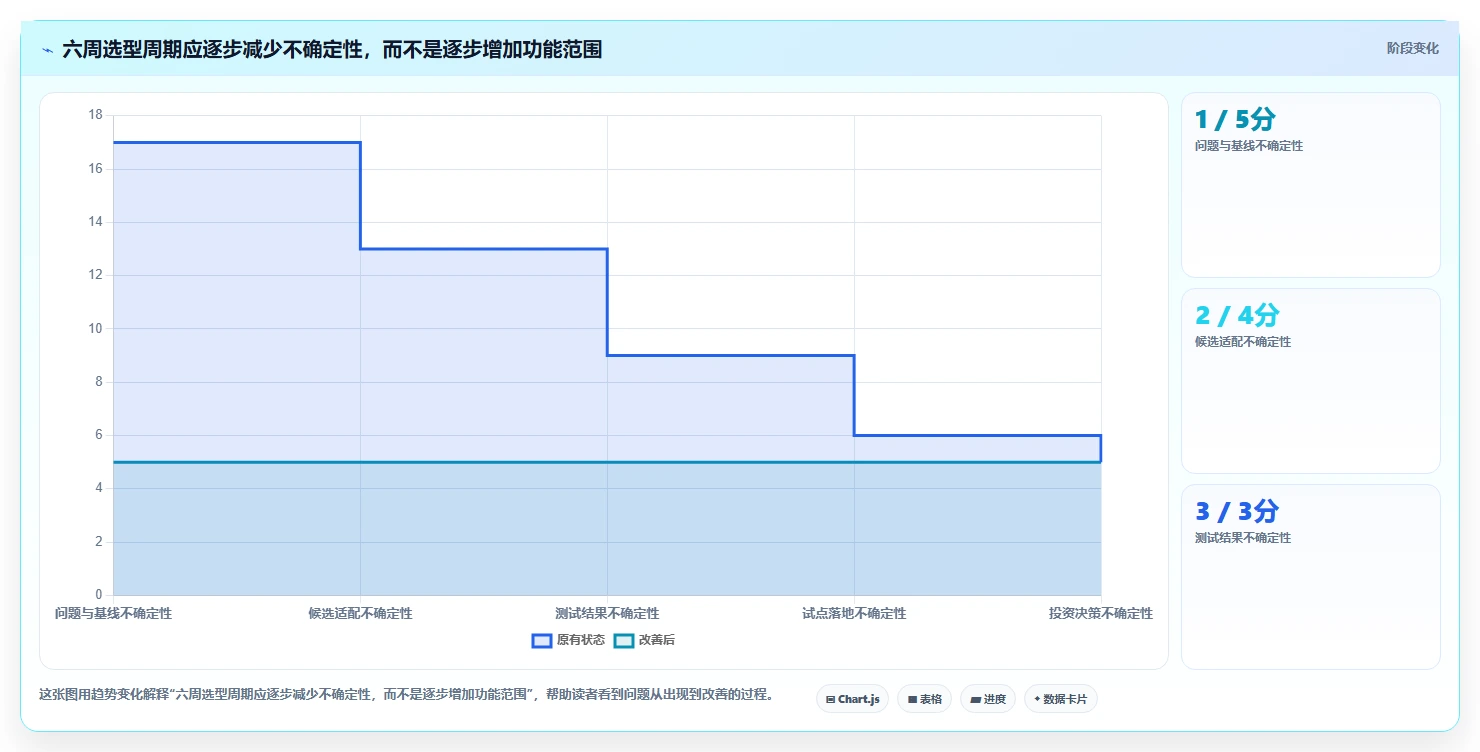Screen dimensions: 1480x752
Task: Click 候选适配不确定性 text in second card
Action: click(x=1243, y=342)
